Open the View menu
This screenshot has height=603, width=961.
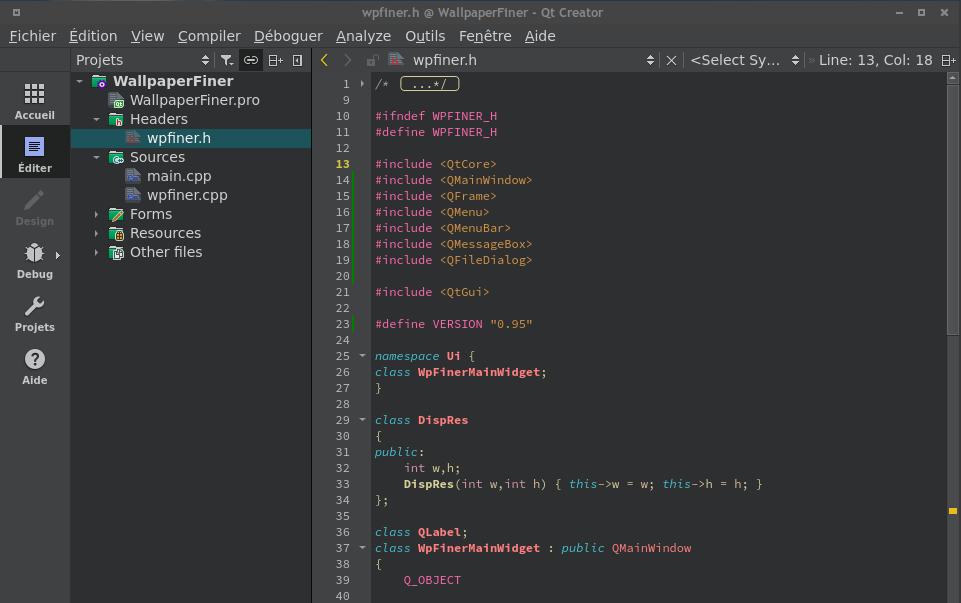pyautogui.click(x=148, y=36)
